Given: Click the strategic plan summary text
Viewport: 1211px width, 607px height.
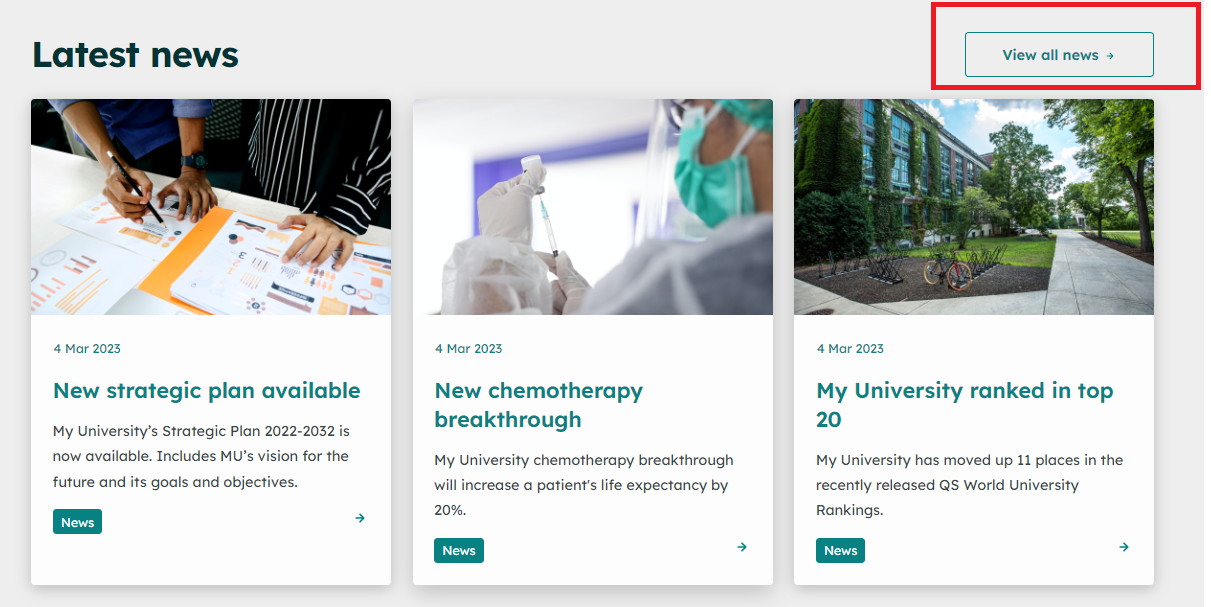Looking at the screenshot, I should point(201,456).
